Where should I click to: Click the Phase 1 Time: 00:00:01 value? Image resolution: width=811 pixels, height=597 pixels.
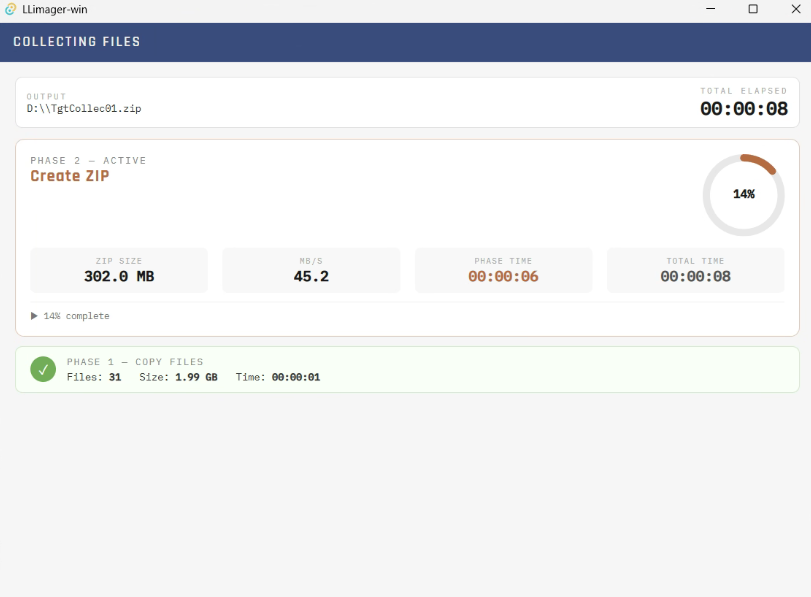278,377
